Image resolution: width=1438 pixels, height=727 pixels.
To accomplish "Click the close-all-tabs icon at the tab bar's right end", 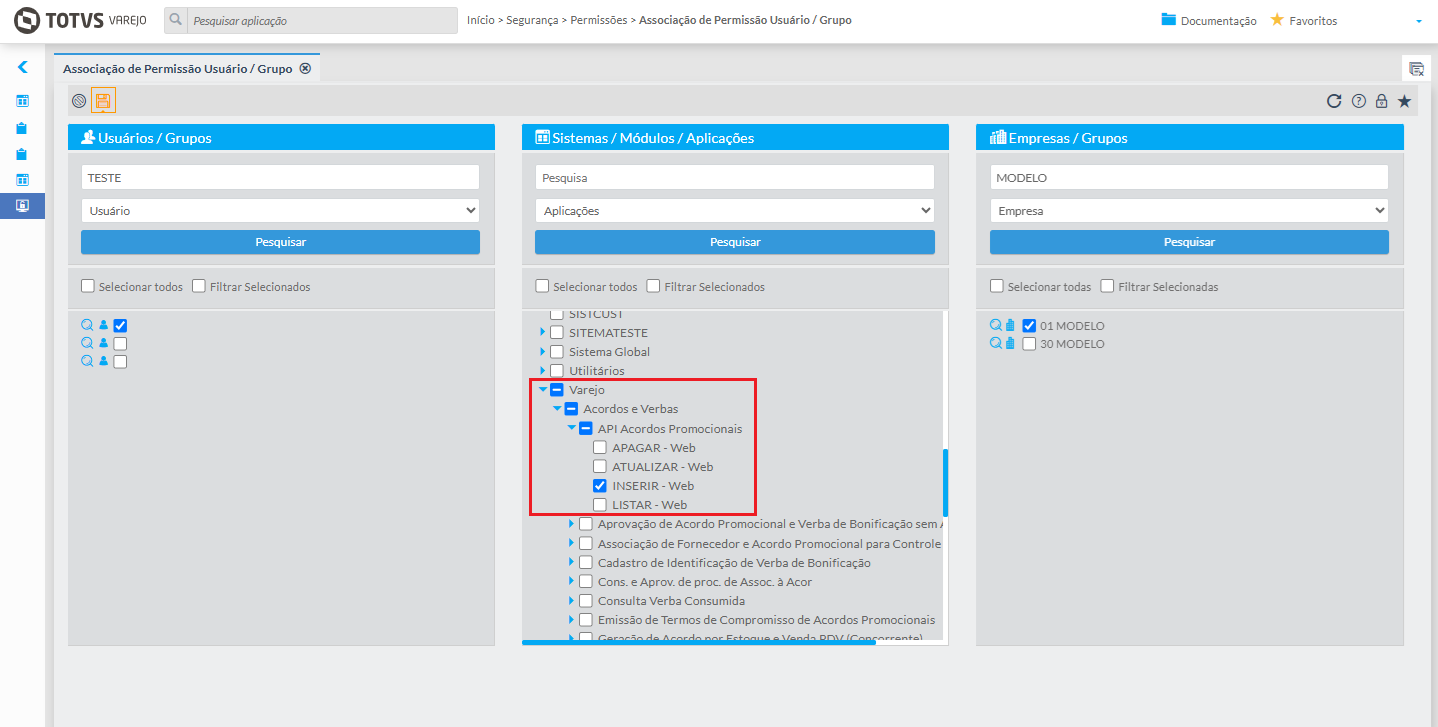I will [1416, 68].
